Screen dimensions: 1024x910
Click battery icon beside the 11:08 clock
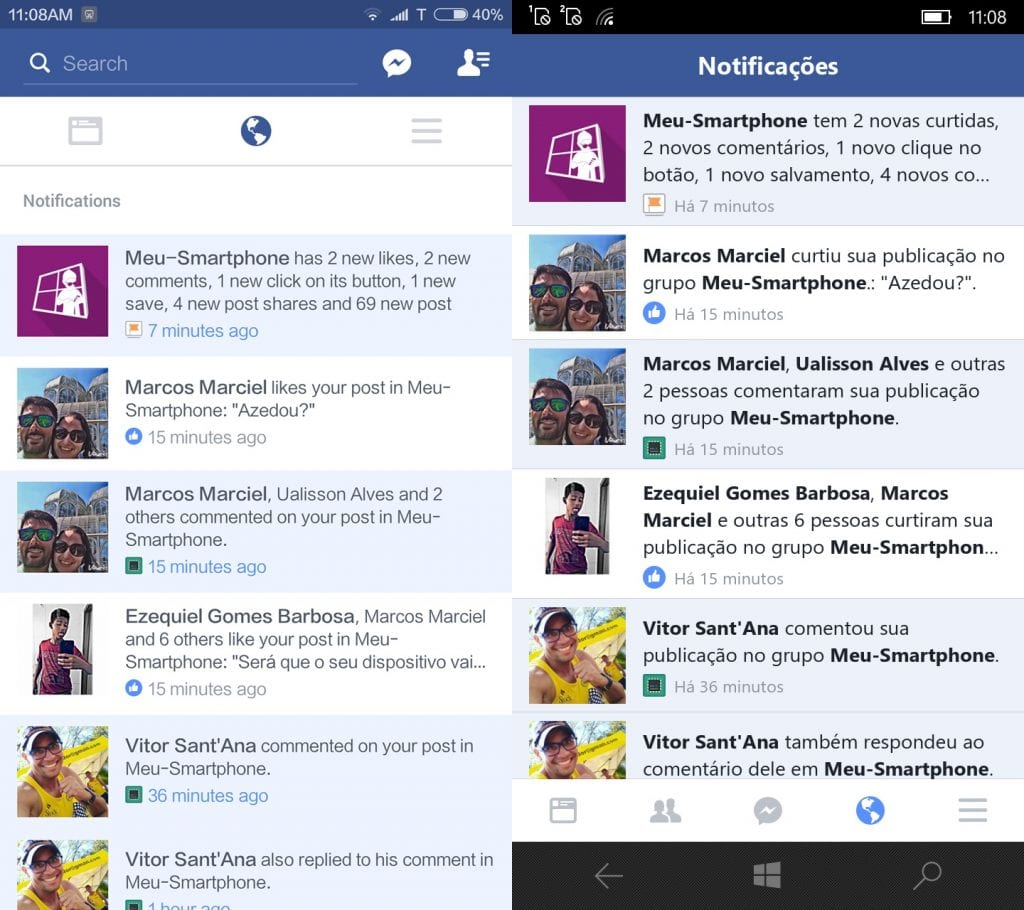(936, 17)
